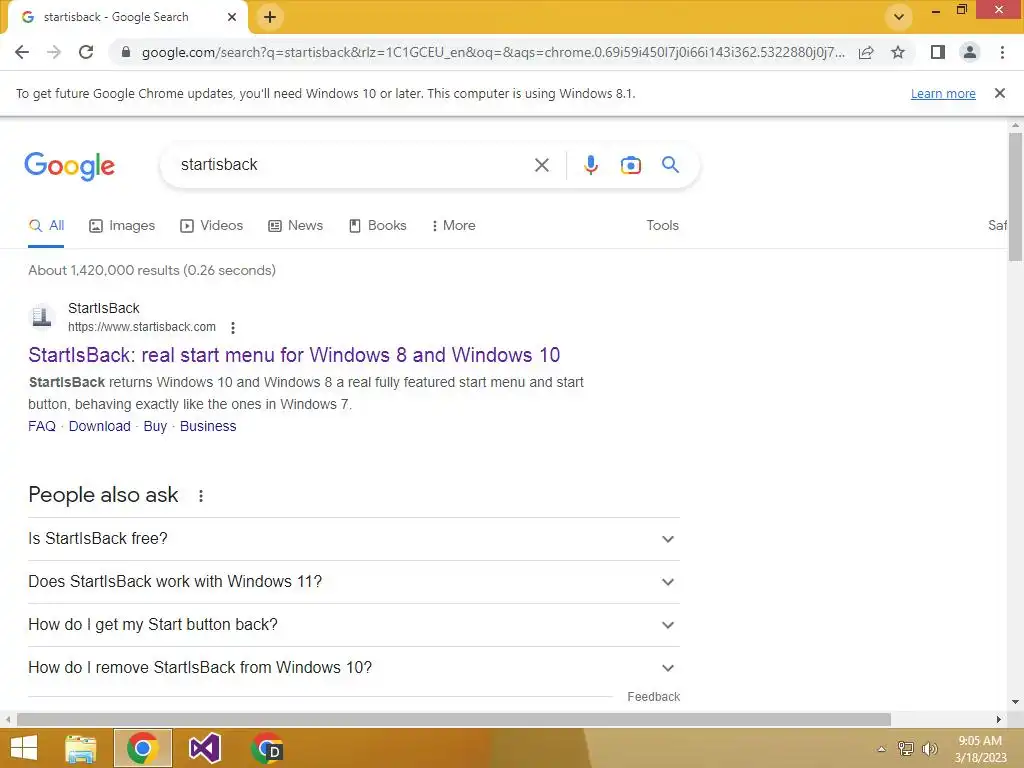The height and width of the screenshot is (768, 1024).
Task: View site information padlock icon
Action: (x=125, y=52)
